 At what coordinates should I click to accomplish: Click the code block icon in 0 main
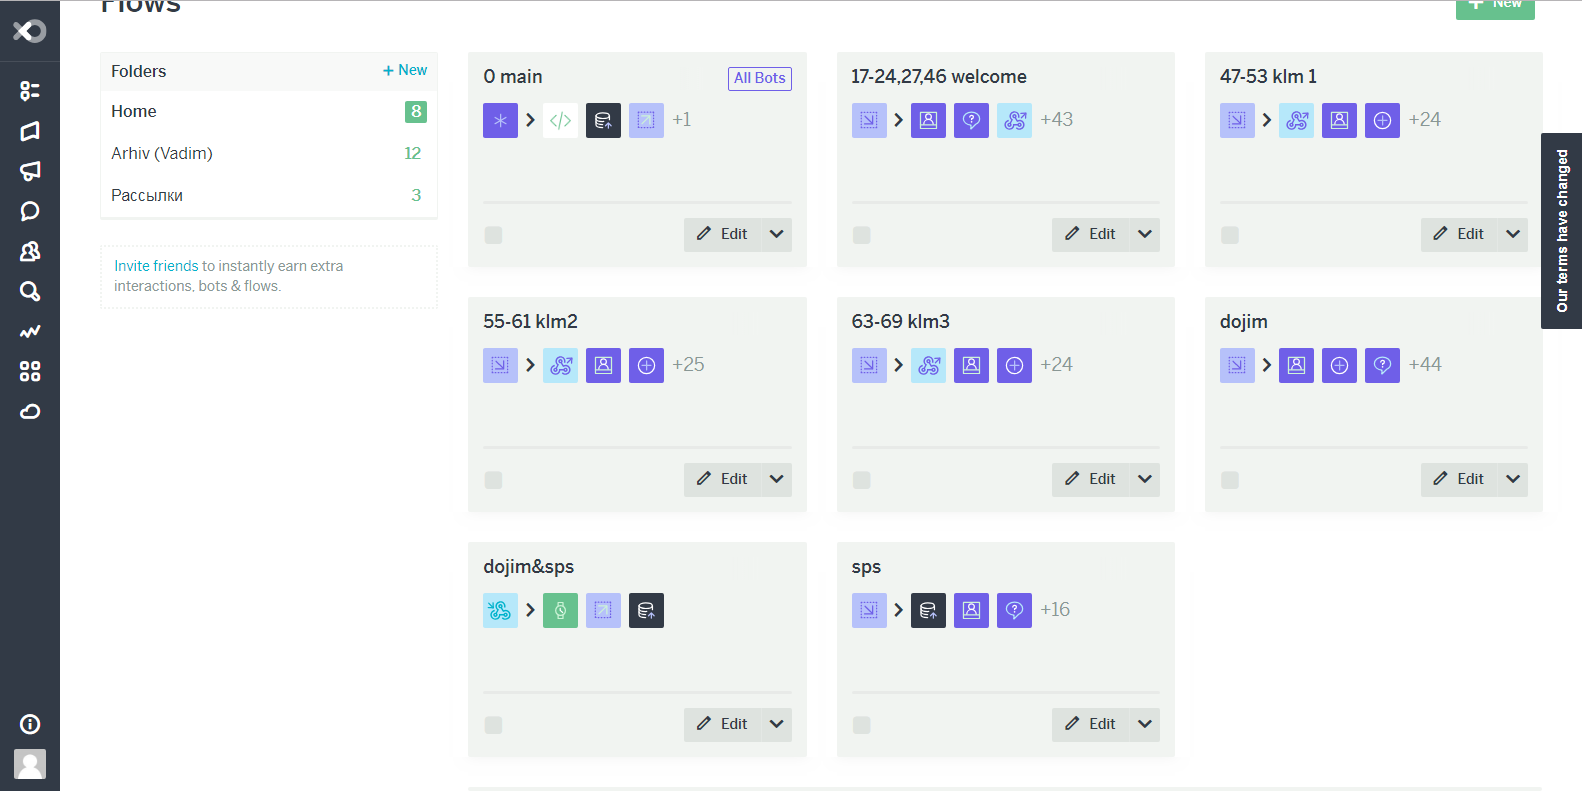[x=560, y=121]
